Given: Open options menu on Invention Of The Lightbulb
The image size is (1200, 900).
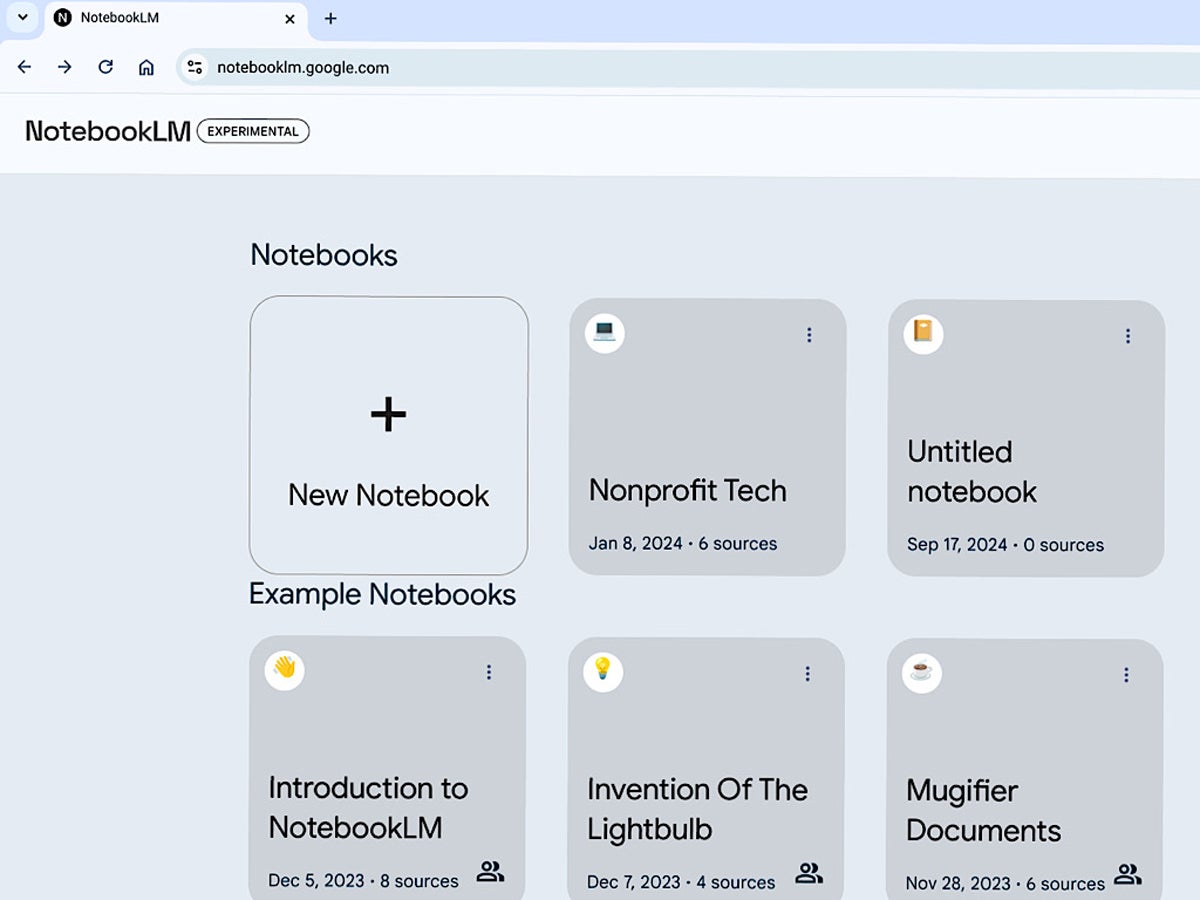Looking at the screenshot, I should 808,674.
